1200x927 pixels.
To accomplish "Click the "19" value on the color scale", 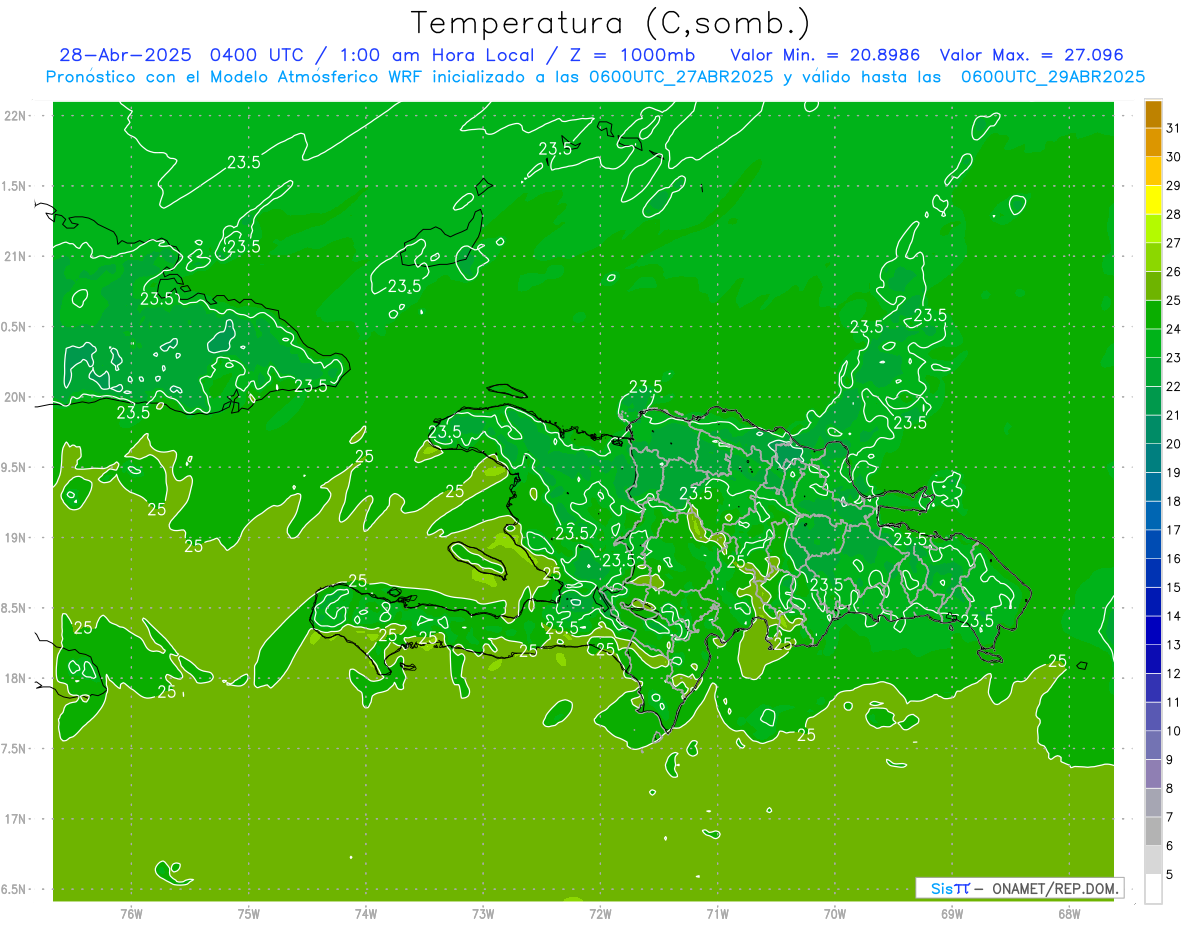I will click(1174, 473).
